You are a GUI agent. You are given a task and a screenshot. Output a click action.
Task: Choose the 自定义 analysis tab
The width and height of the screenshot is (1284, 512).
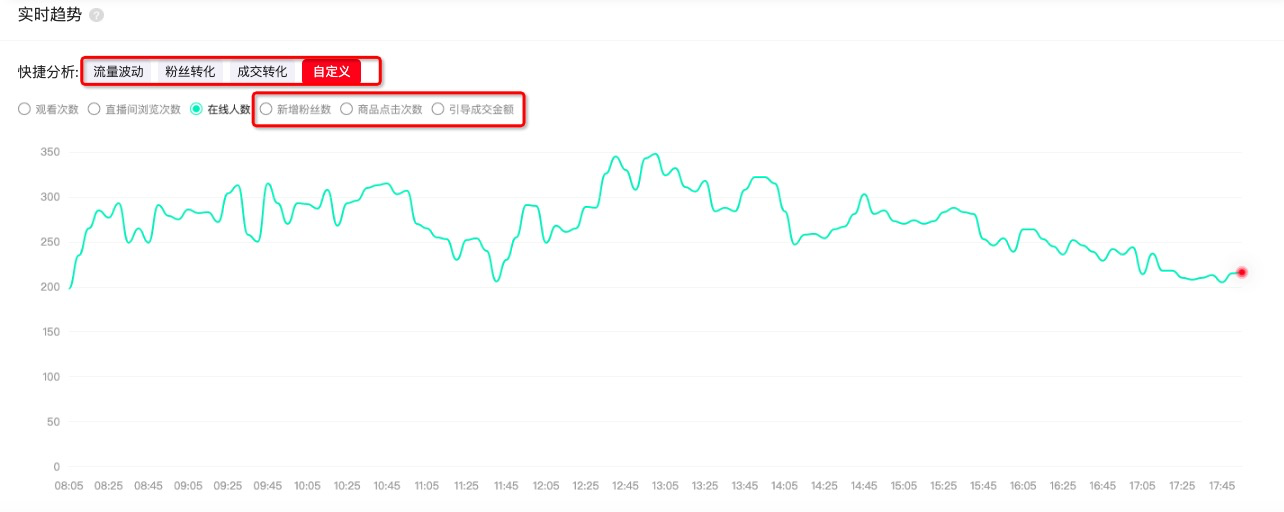[x=331, y=72]
